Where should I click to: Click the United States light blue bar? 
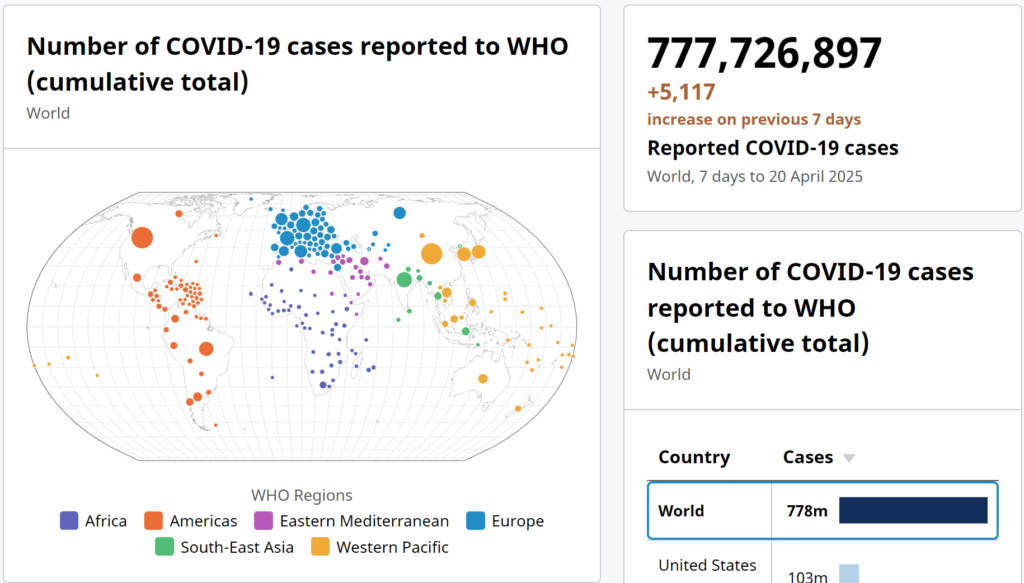tap(849, 574)
